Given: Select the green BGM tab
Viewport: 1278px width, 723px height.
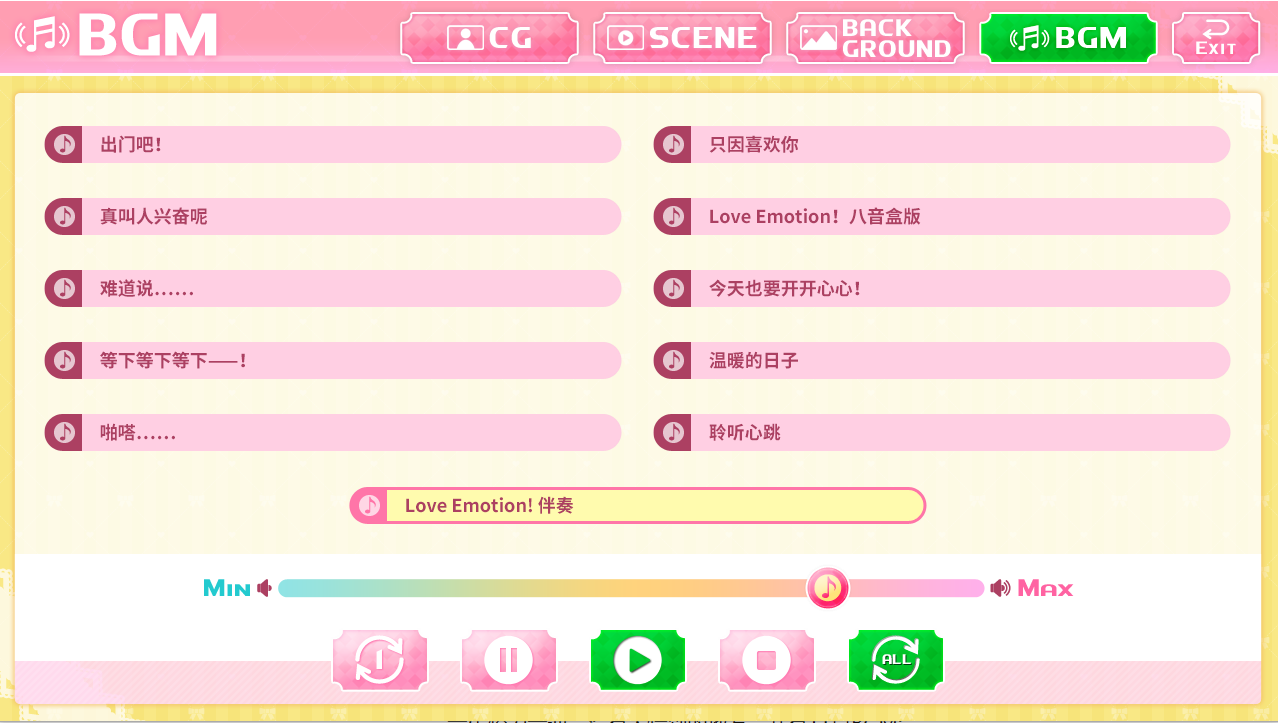Looking at the screenshot, I should point(1068,38).
